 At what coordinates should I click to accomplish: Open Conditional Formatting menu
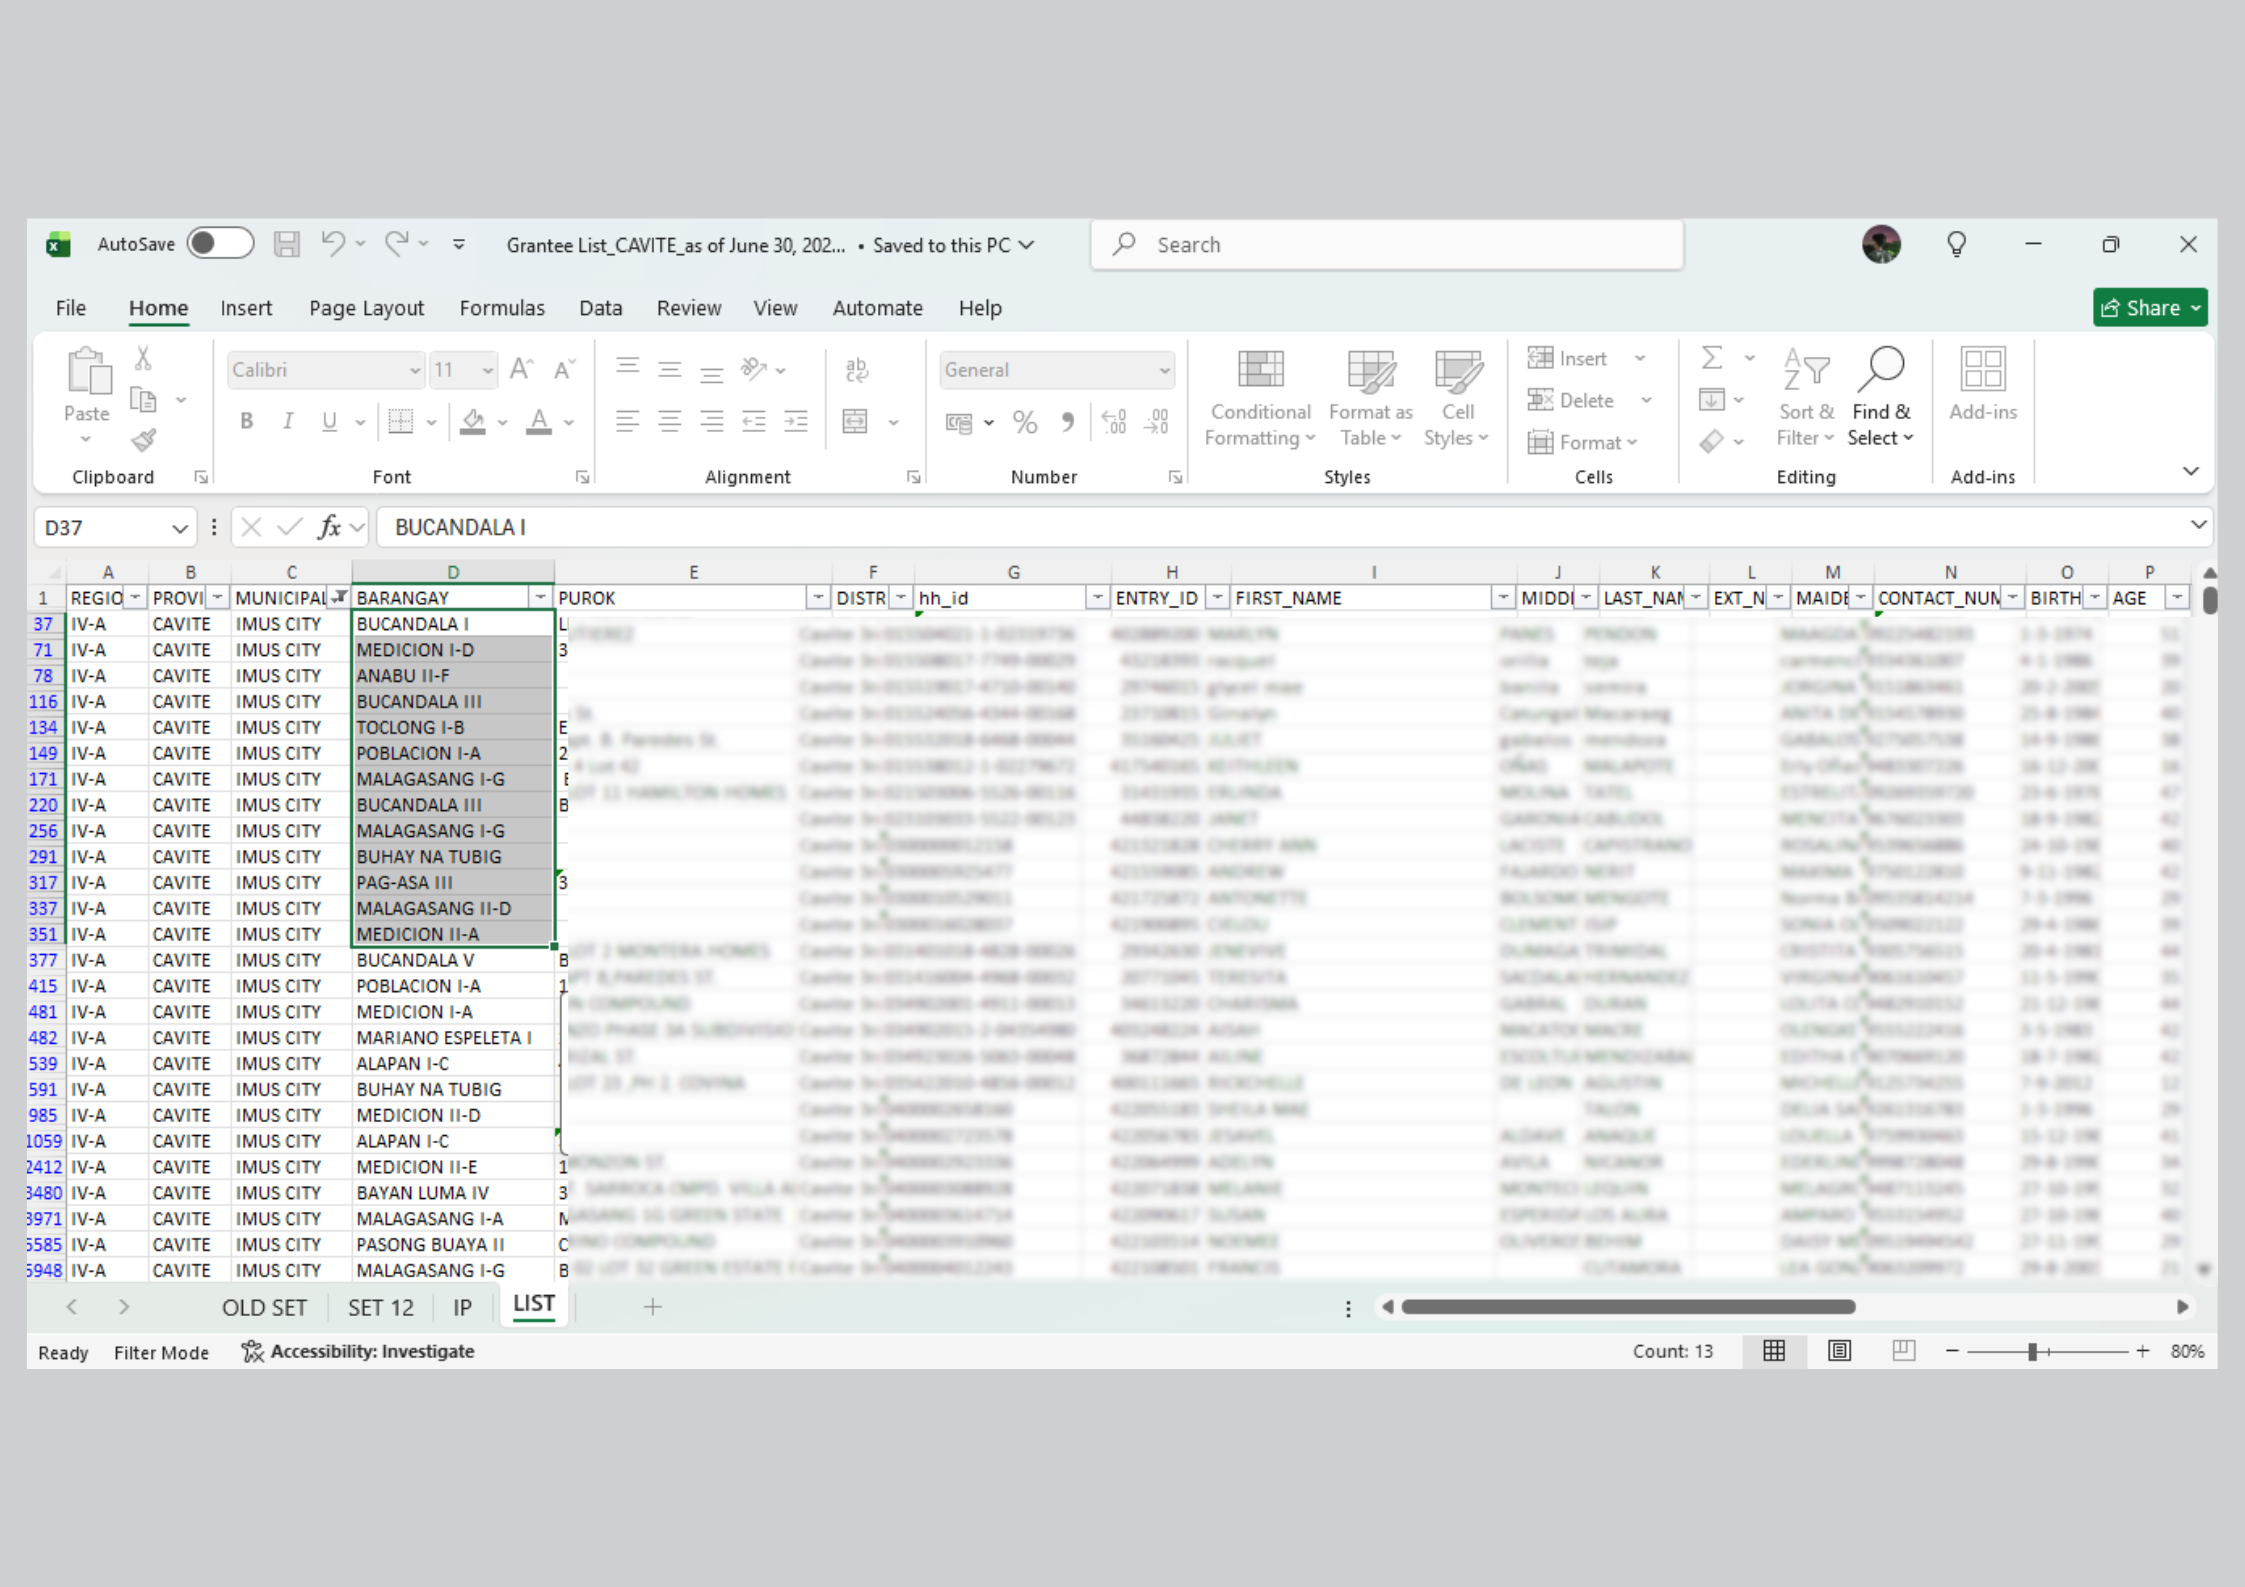tap(1259, 398)
